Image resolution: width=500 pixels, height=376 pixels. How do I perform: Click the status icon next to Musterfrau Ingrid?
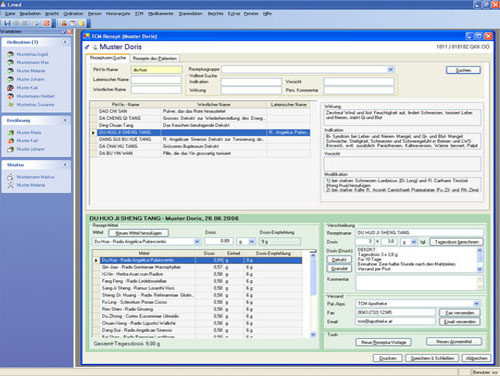[11, 54]
